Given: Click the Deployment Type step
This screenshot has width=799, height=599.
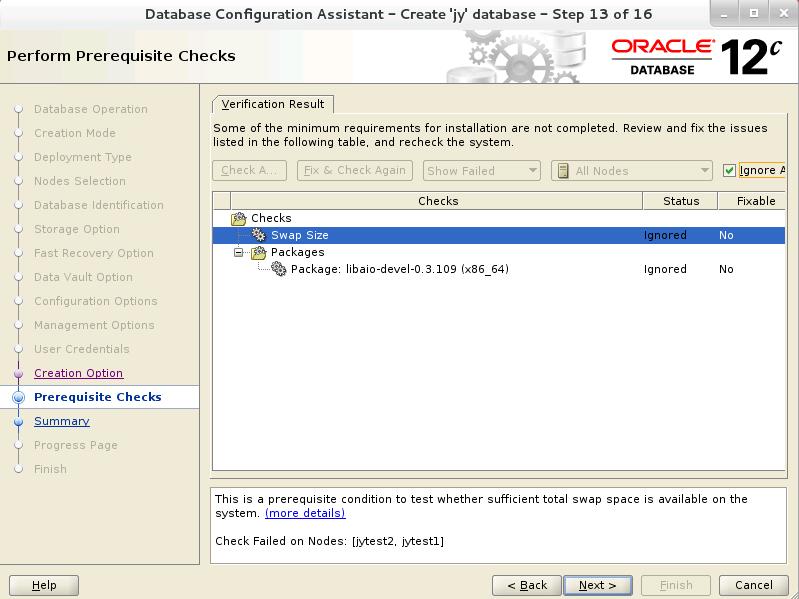Looking at the screenshot, I should (x=83, y=157).
